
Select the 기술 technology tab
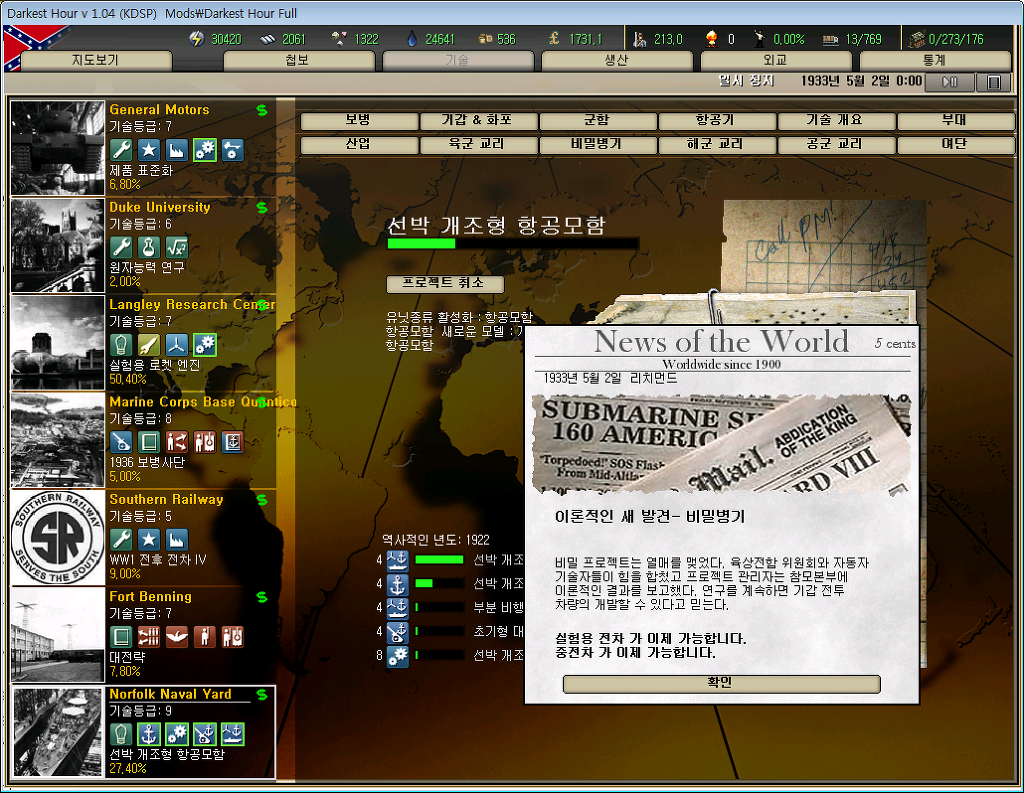(x=457, y=61)
